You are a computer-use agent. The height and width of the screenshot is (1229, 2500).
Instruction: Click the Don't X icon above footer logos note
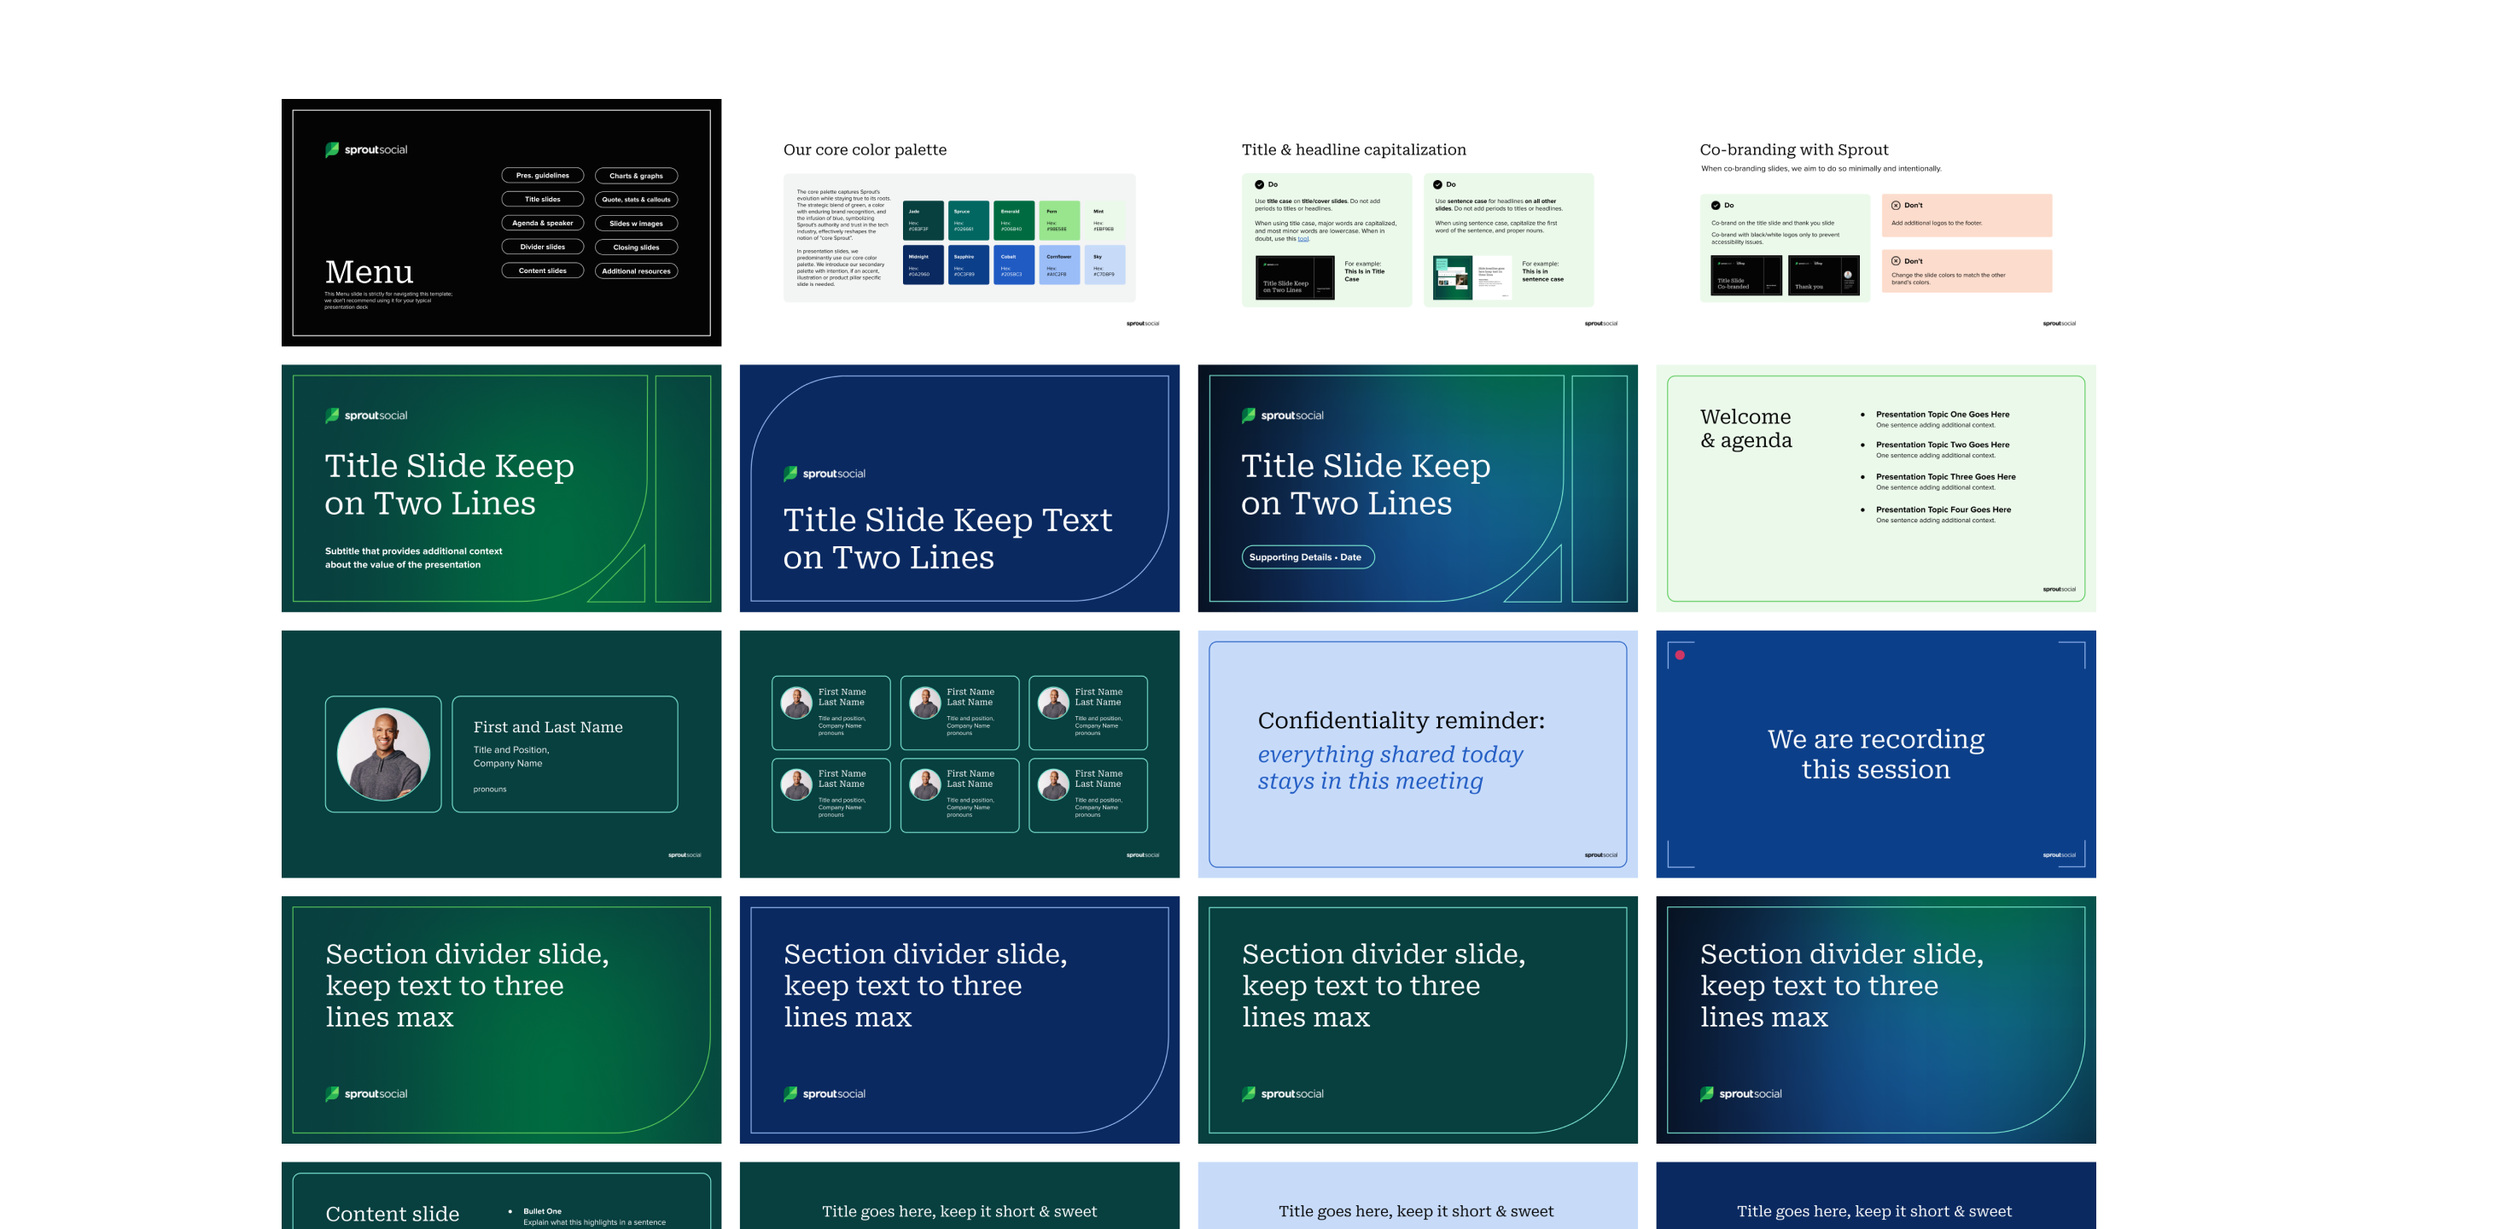pos(1895,205)
